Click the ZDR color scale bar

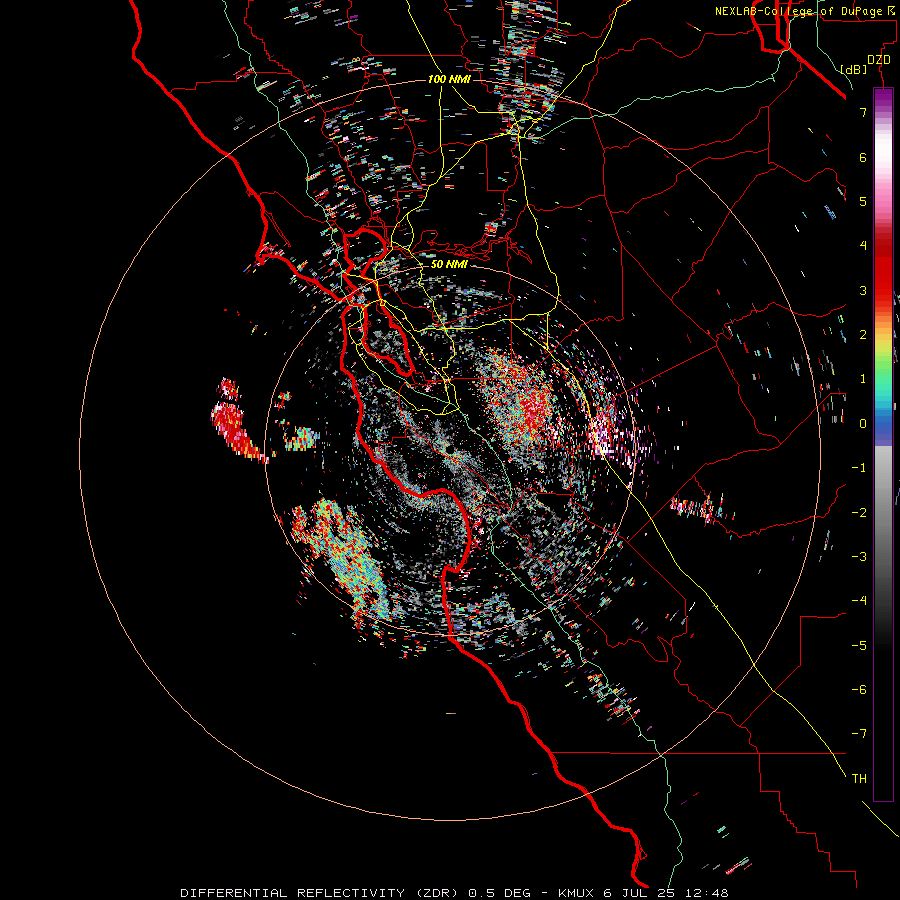click(x=883, y=444)
